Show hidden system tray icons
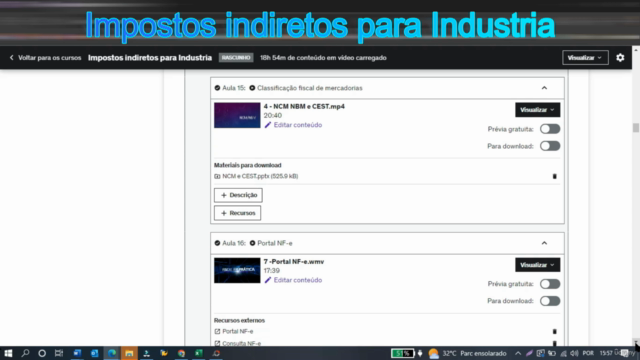This screenshot has width=640, height=360. coord(518,353)
